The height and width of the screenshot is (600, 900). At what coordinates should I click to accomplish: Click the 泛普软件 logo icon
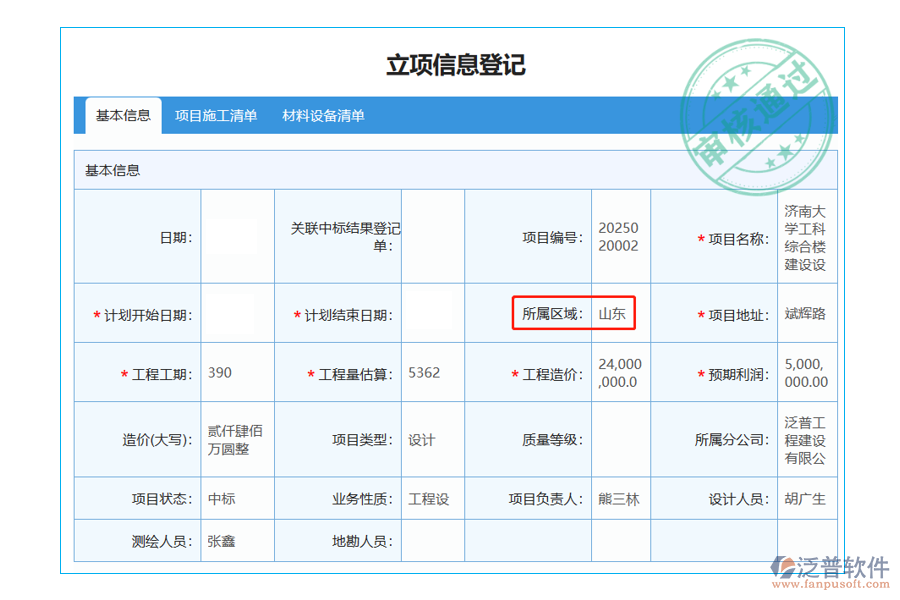[781, 564]
